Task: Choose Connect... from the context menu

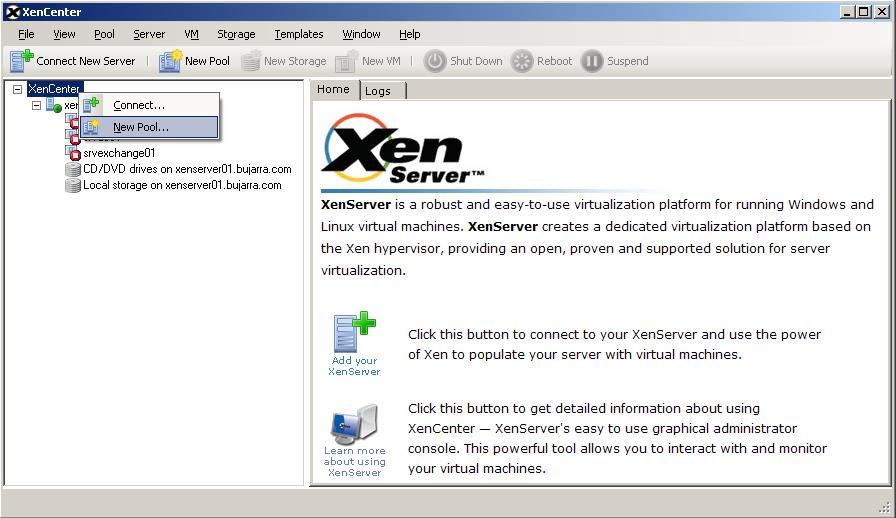Action: [x=149, y=105]
